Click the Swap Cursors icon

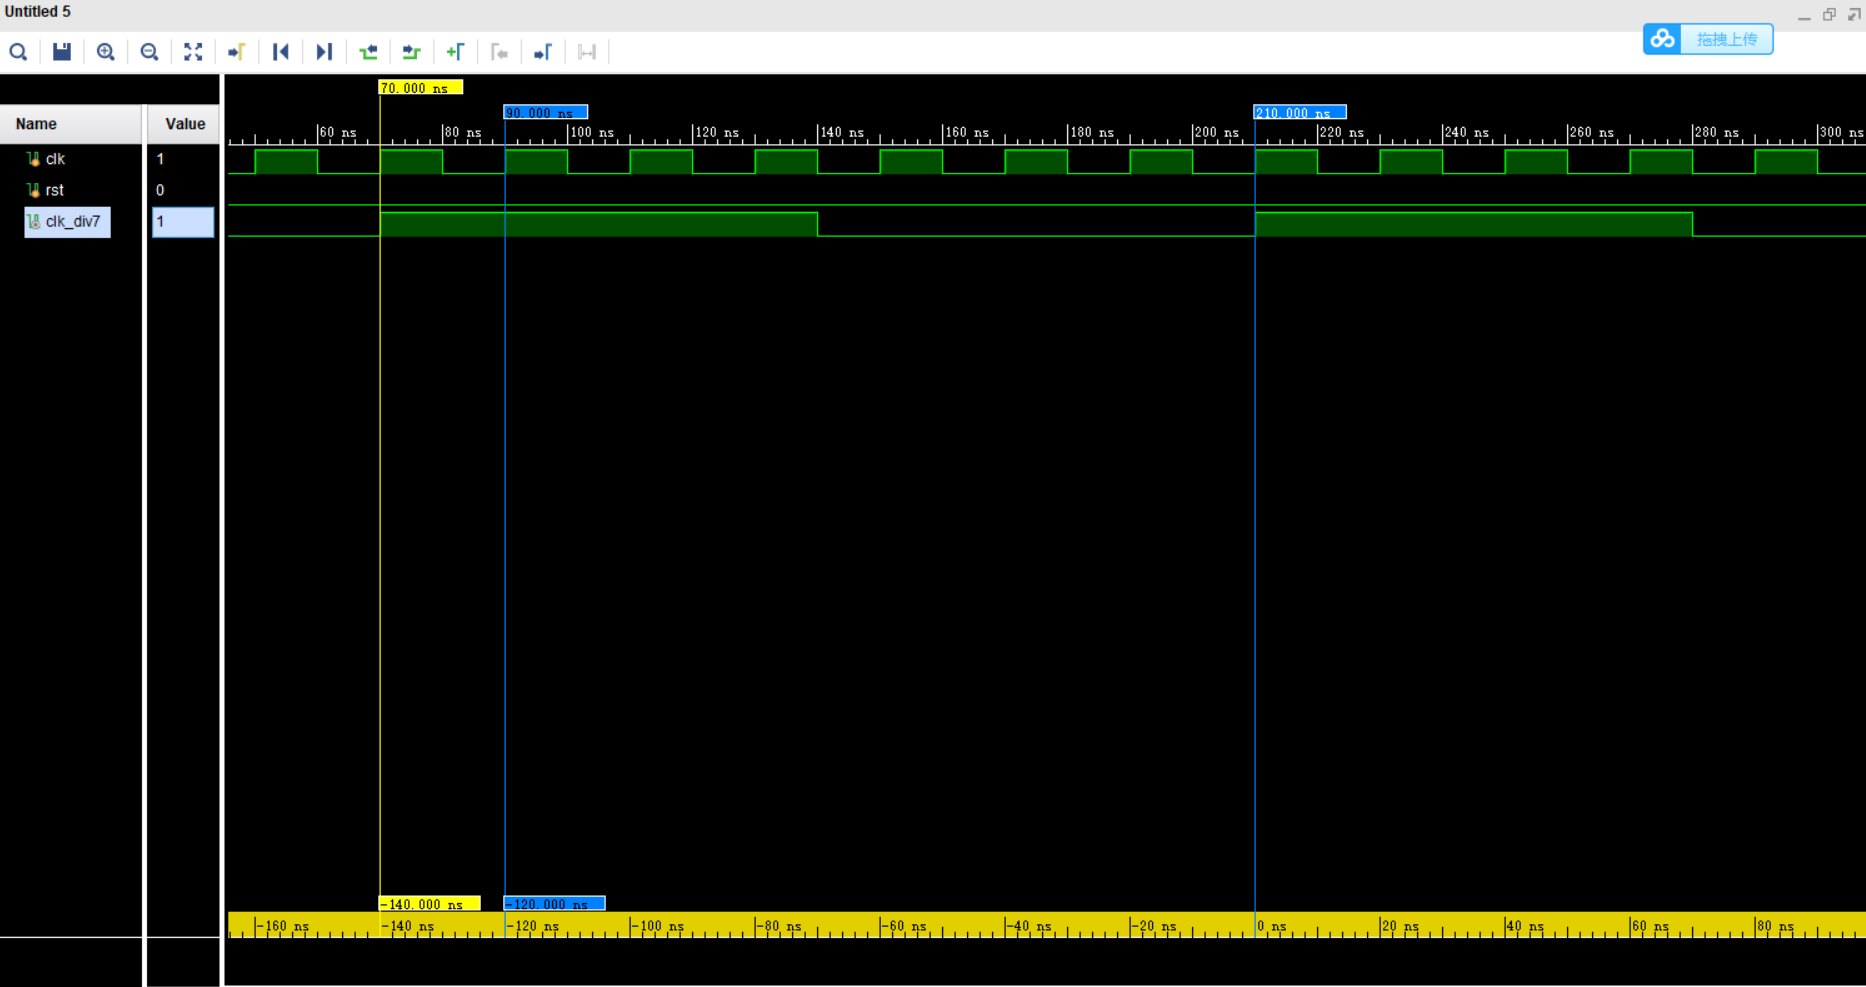pos(587,52)
